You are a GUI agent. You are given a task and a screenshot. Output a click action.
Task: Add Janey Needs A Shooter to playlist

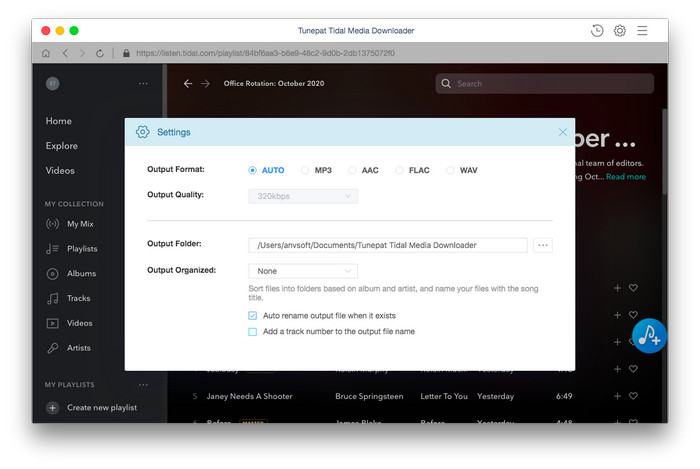tap(617, 396)
